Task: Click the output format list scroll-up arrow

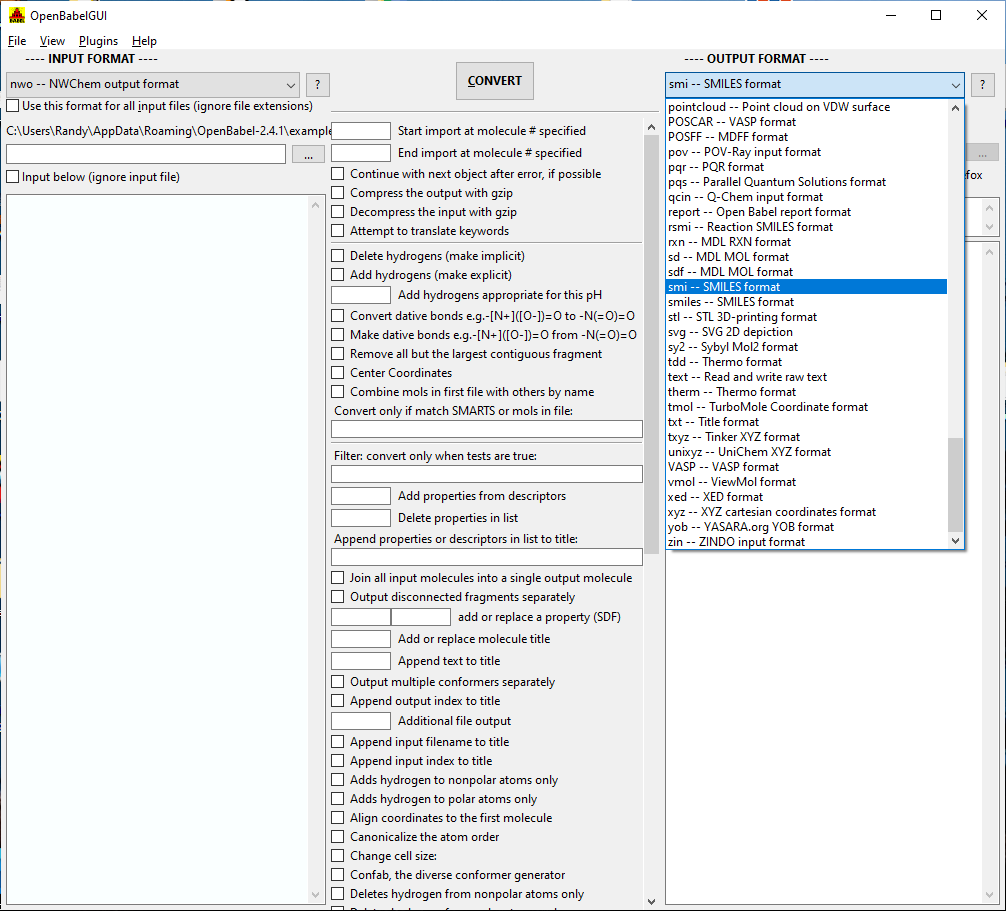Action: point(955,108)
